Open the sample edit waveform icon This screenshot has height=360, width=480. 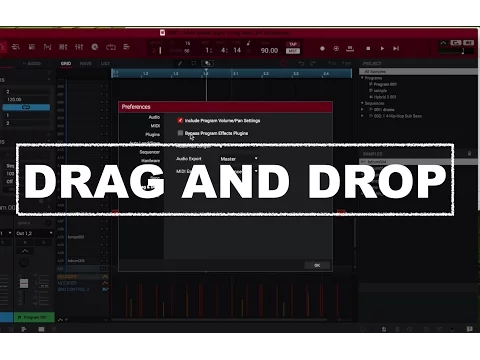click(x=47, y=47)
